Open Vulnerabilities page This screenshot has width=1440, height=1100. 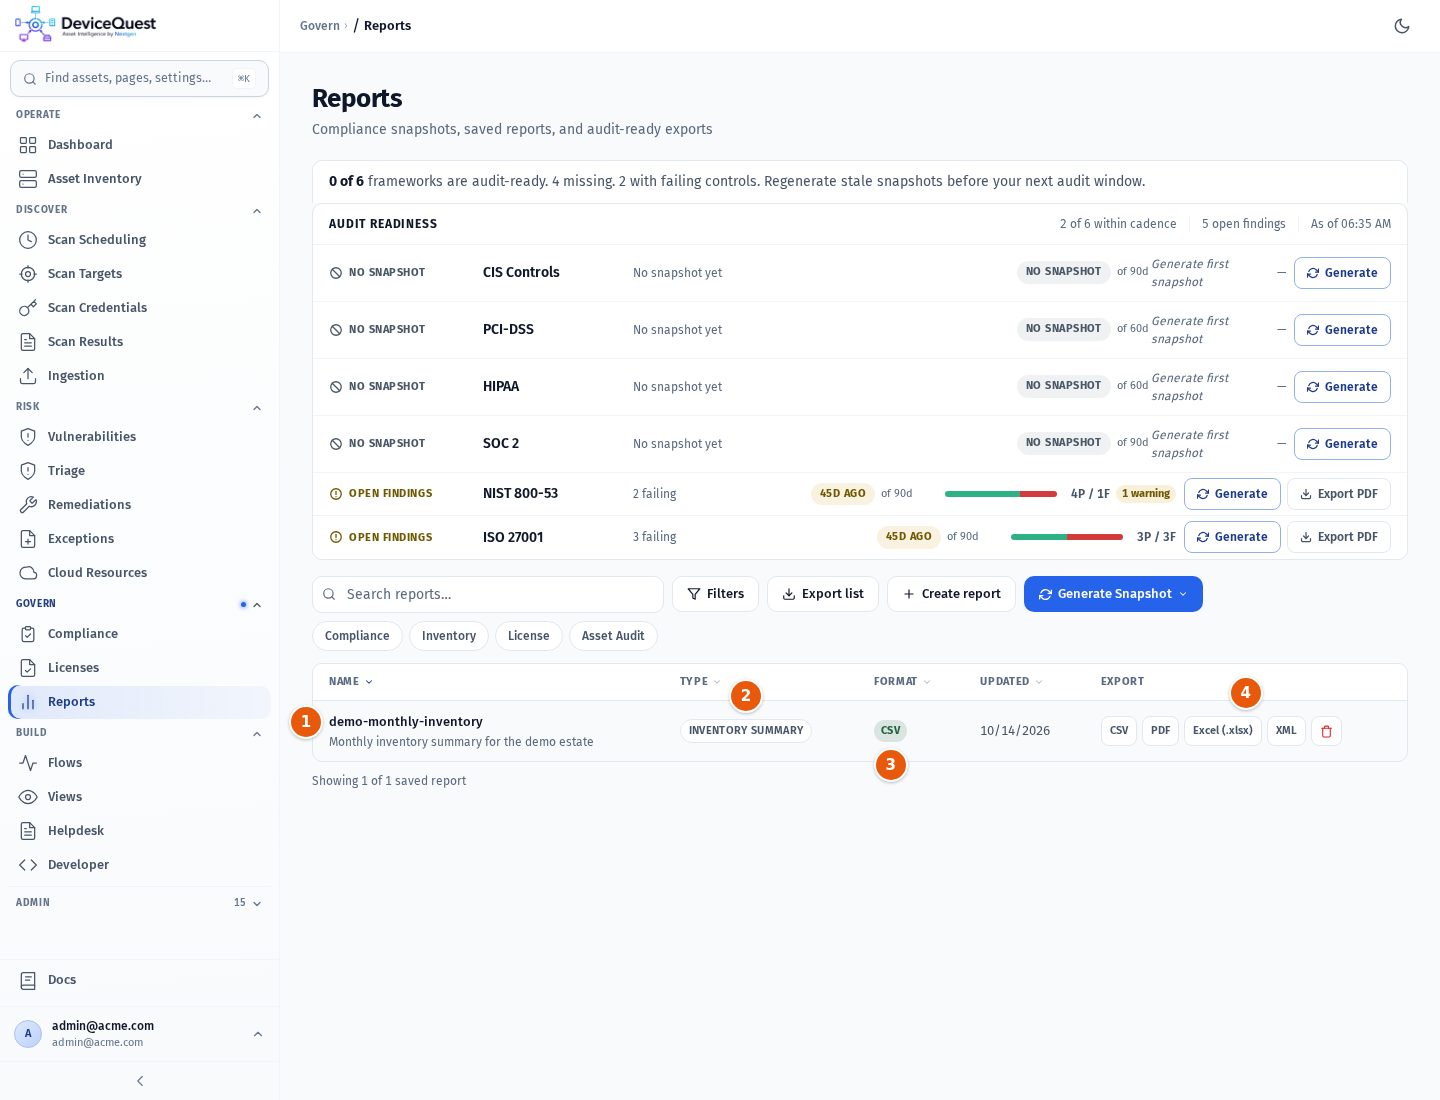139,437
